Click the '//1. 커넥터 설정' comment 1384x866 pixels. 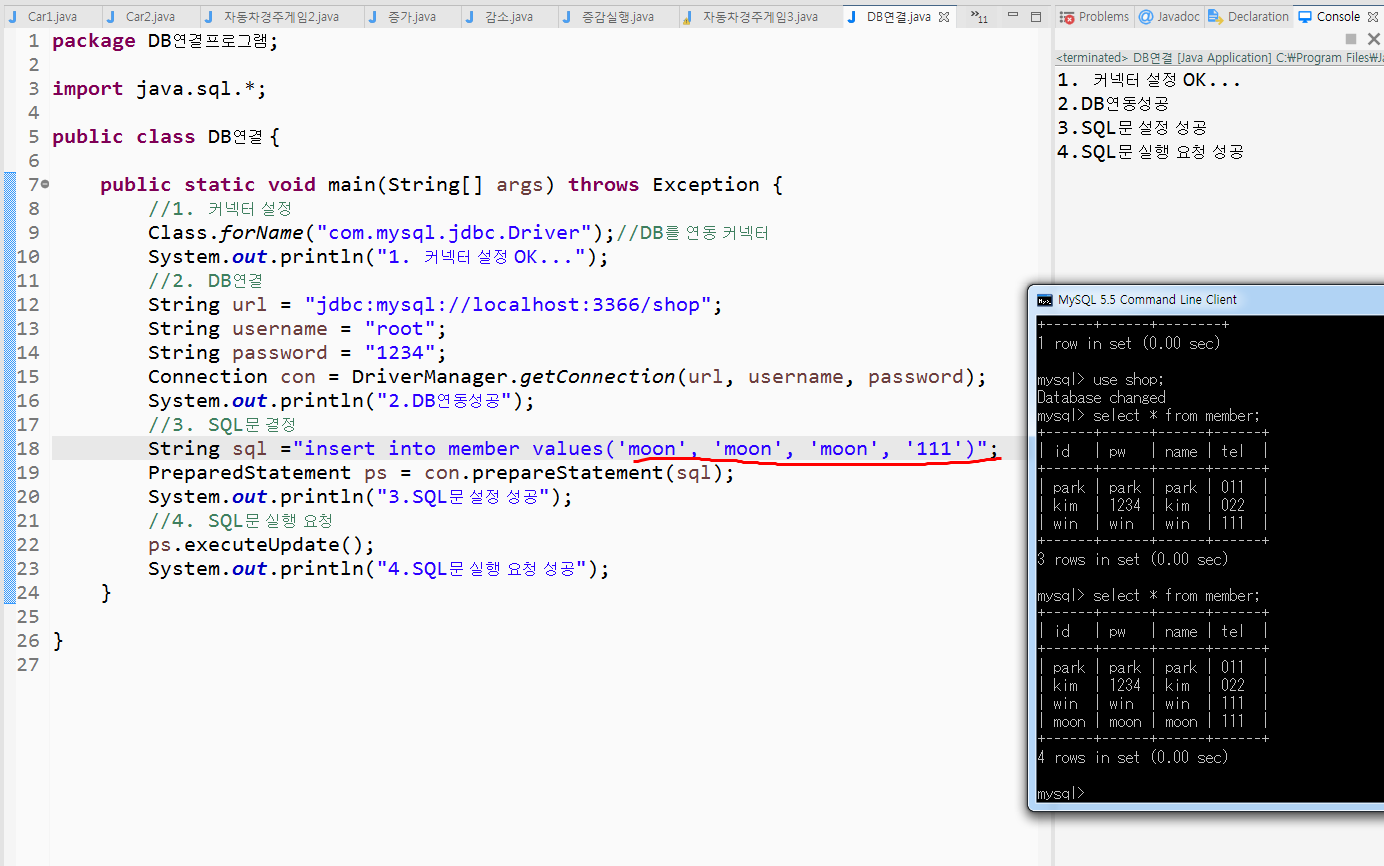[x=220, y=209]
